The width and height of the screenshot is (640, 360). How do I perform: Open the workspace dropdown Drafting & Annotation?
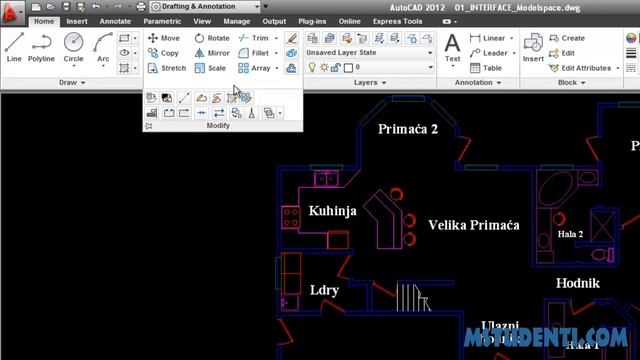coord(205,7)
